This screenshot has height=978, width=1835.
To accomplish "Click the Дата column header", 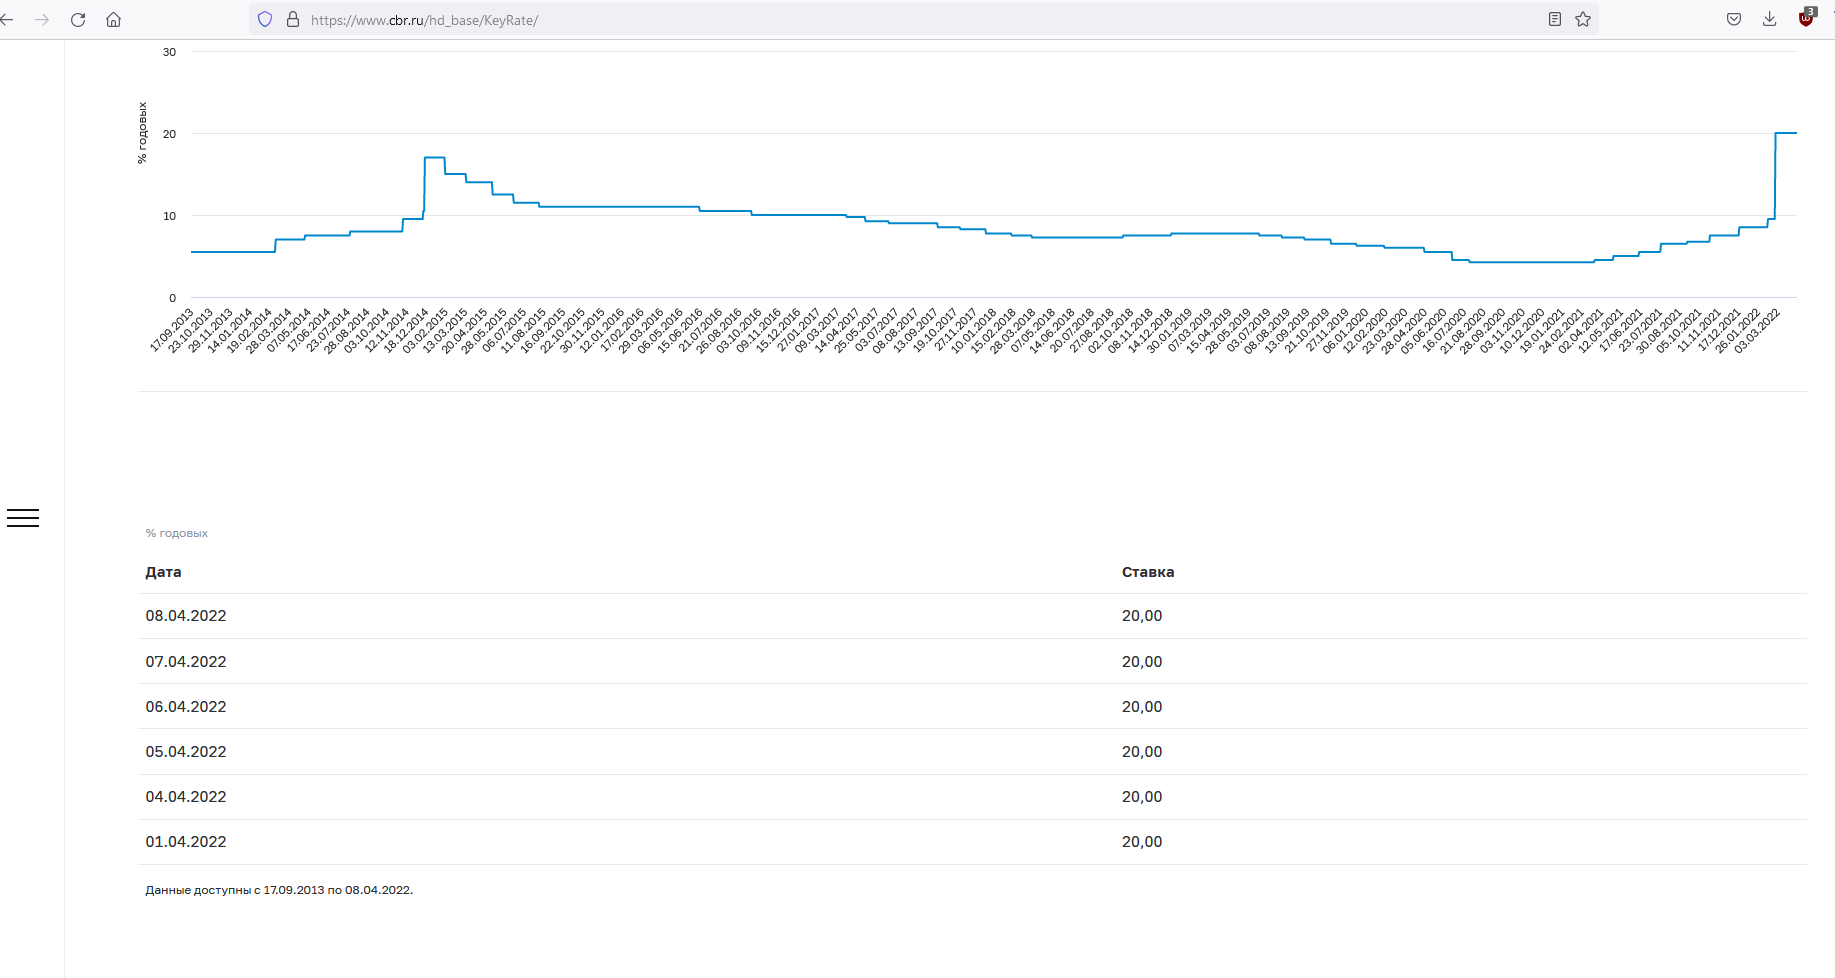I will pyautogui.click(x=163, y=572).
